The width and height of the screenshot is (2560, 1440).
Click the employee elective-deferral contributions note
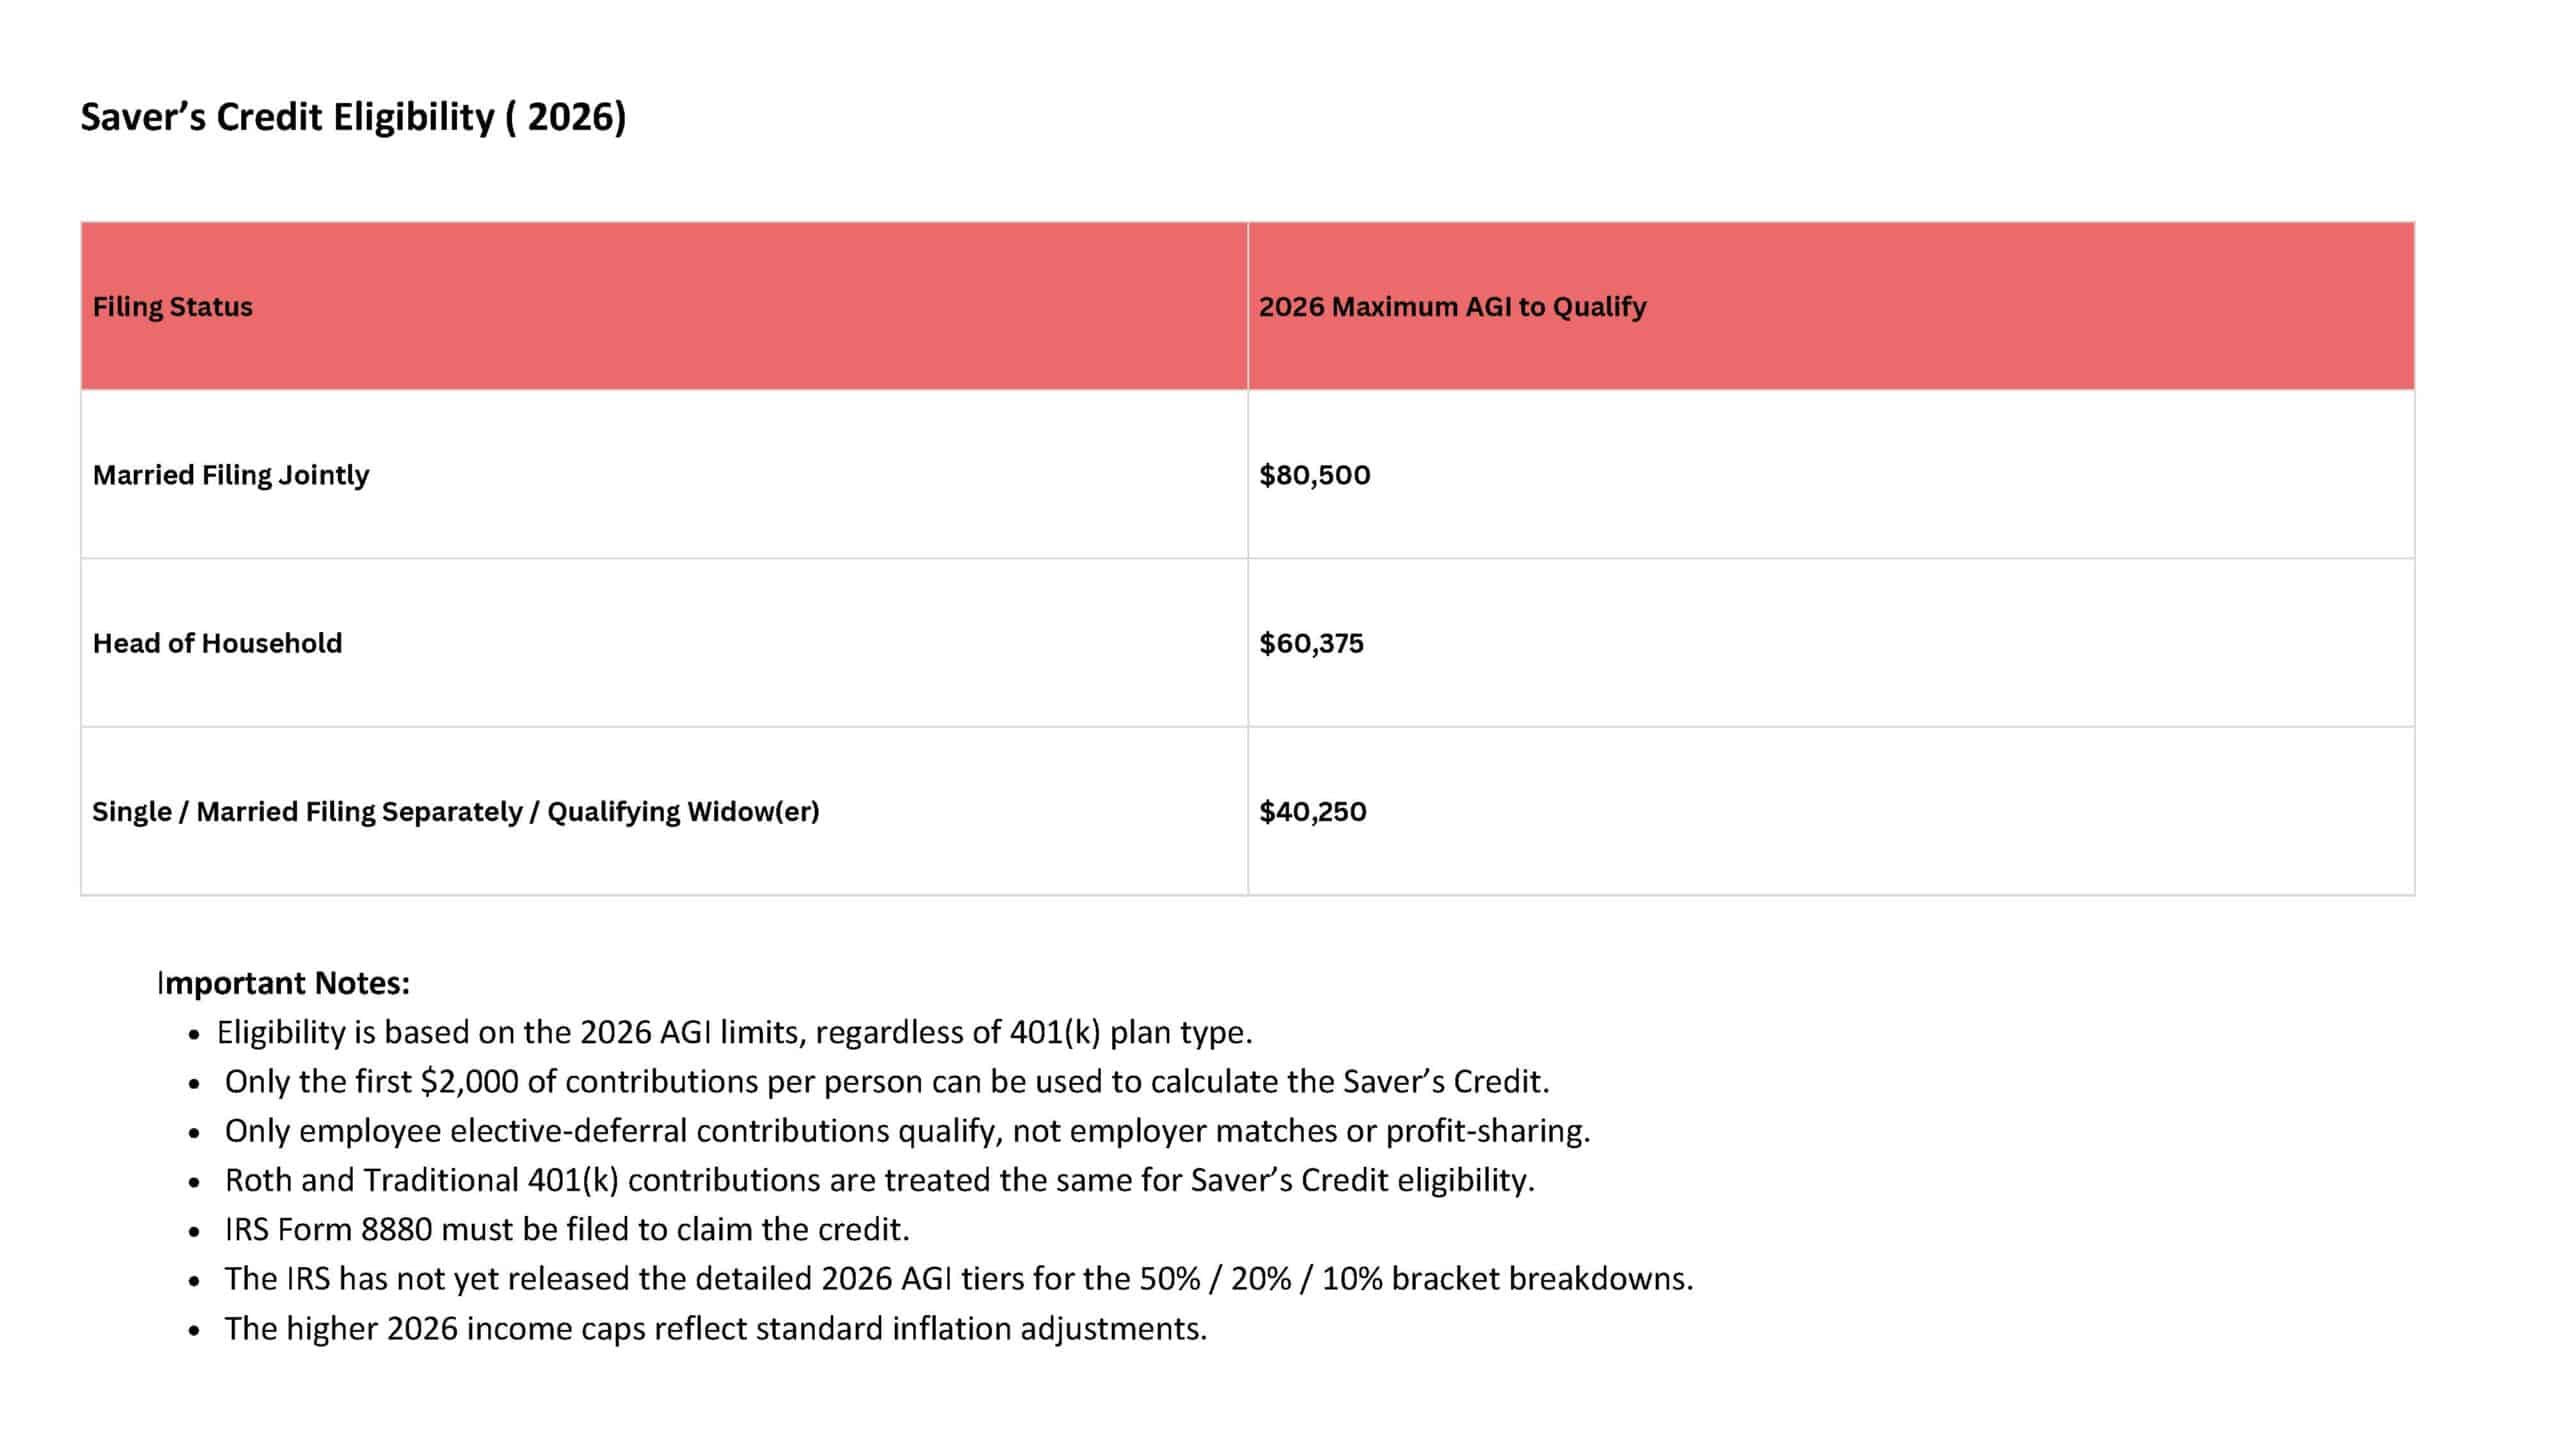point(907,1131)
